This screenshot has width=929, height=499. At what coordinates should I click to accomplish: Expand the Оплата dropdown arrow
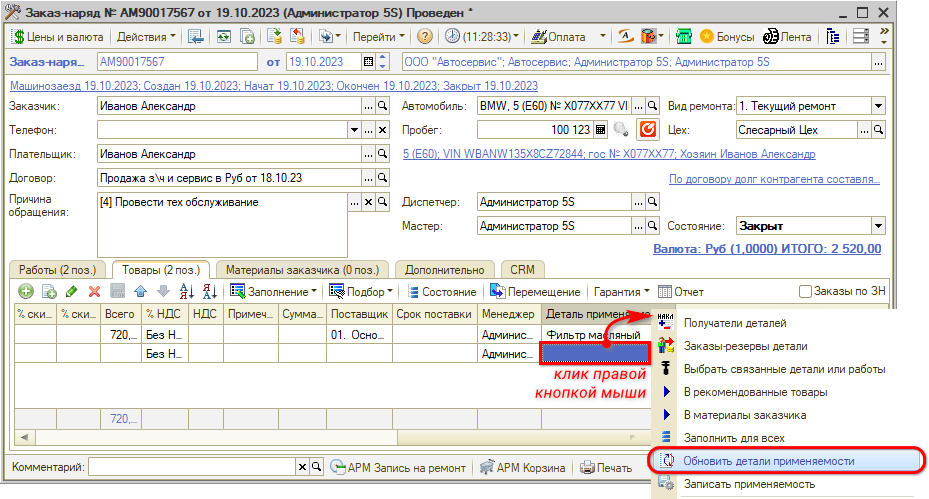603,37
